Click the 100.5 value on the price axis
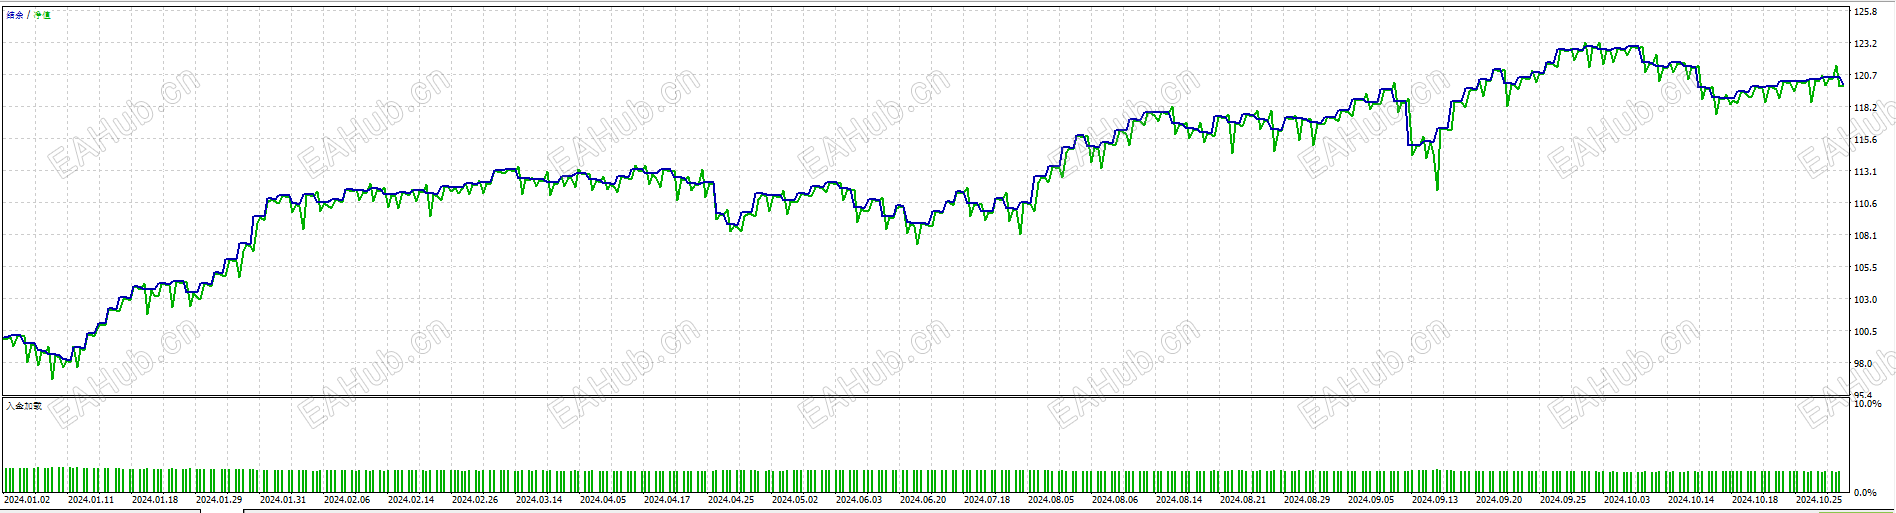This screenshot has height=513, width=1896. [x=1865, y=332]
